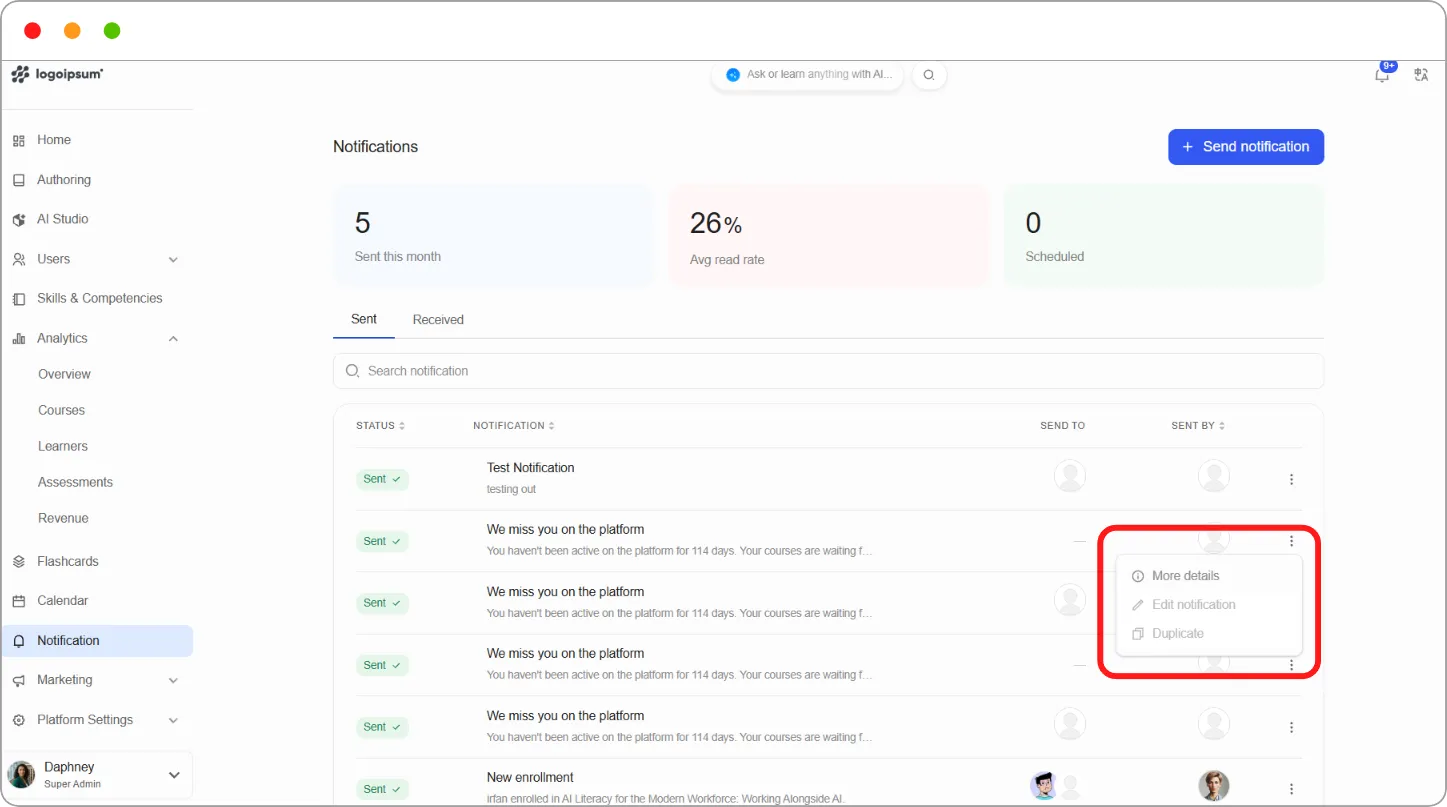
Task: Open Revenue under Analytics
Action: tap(63, 518)
